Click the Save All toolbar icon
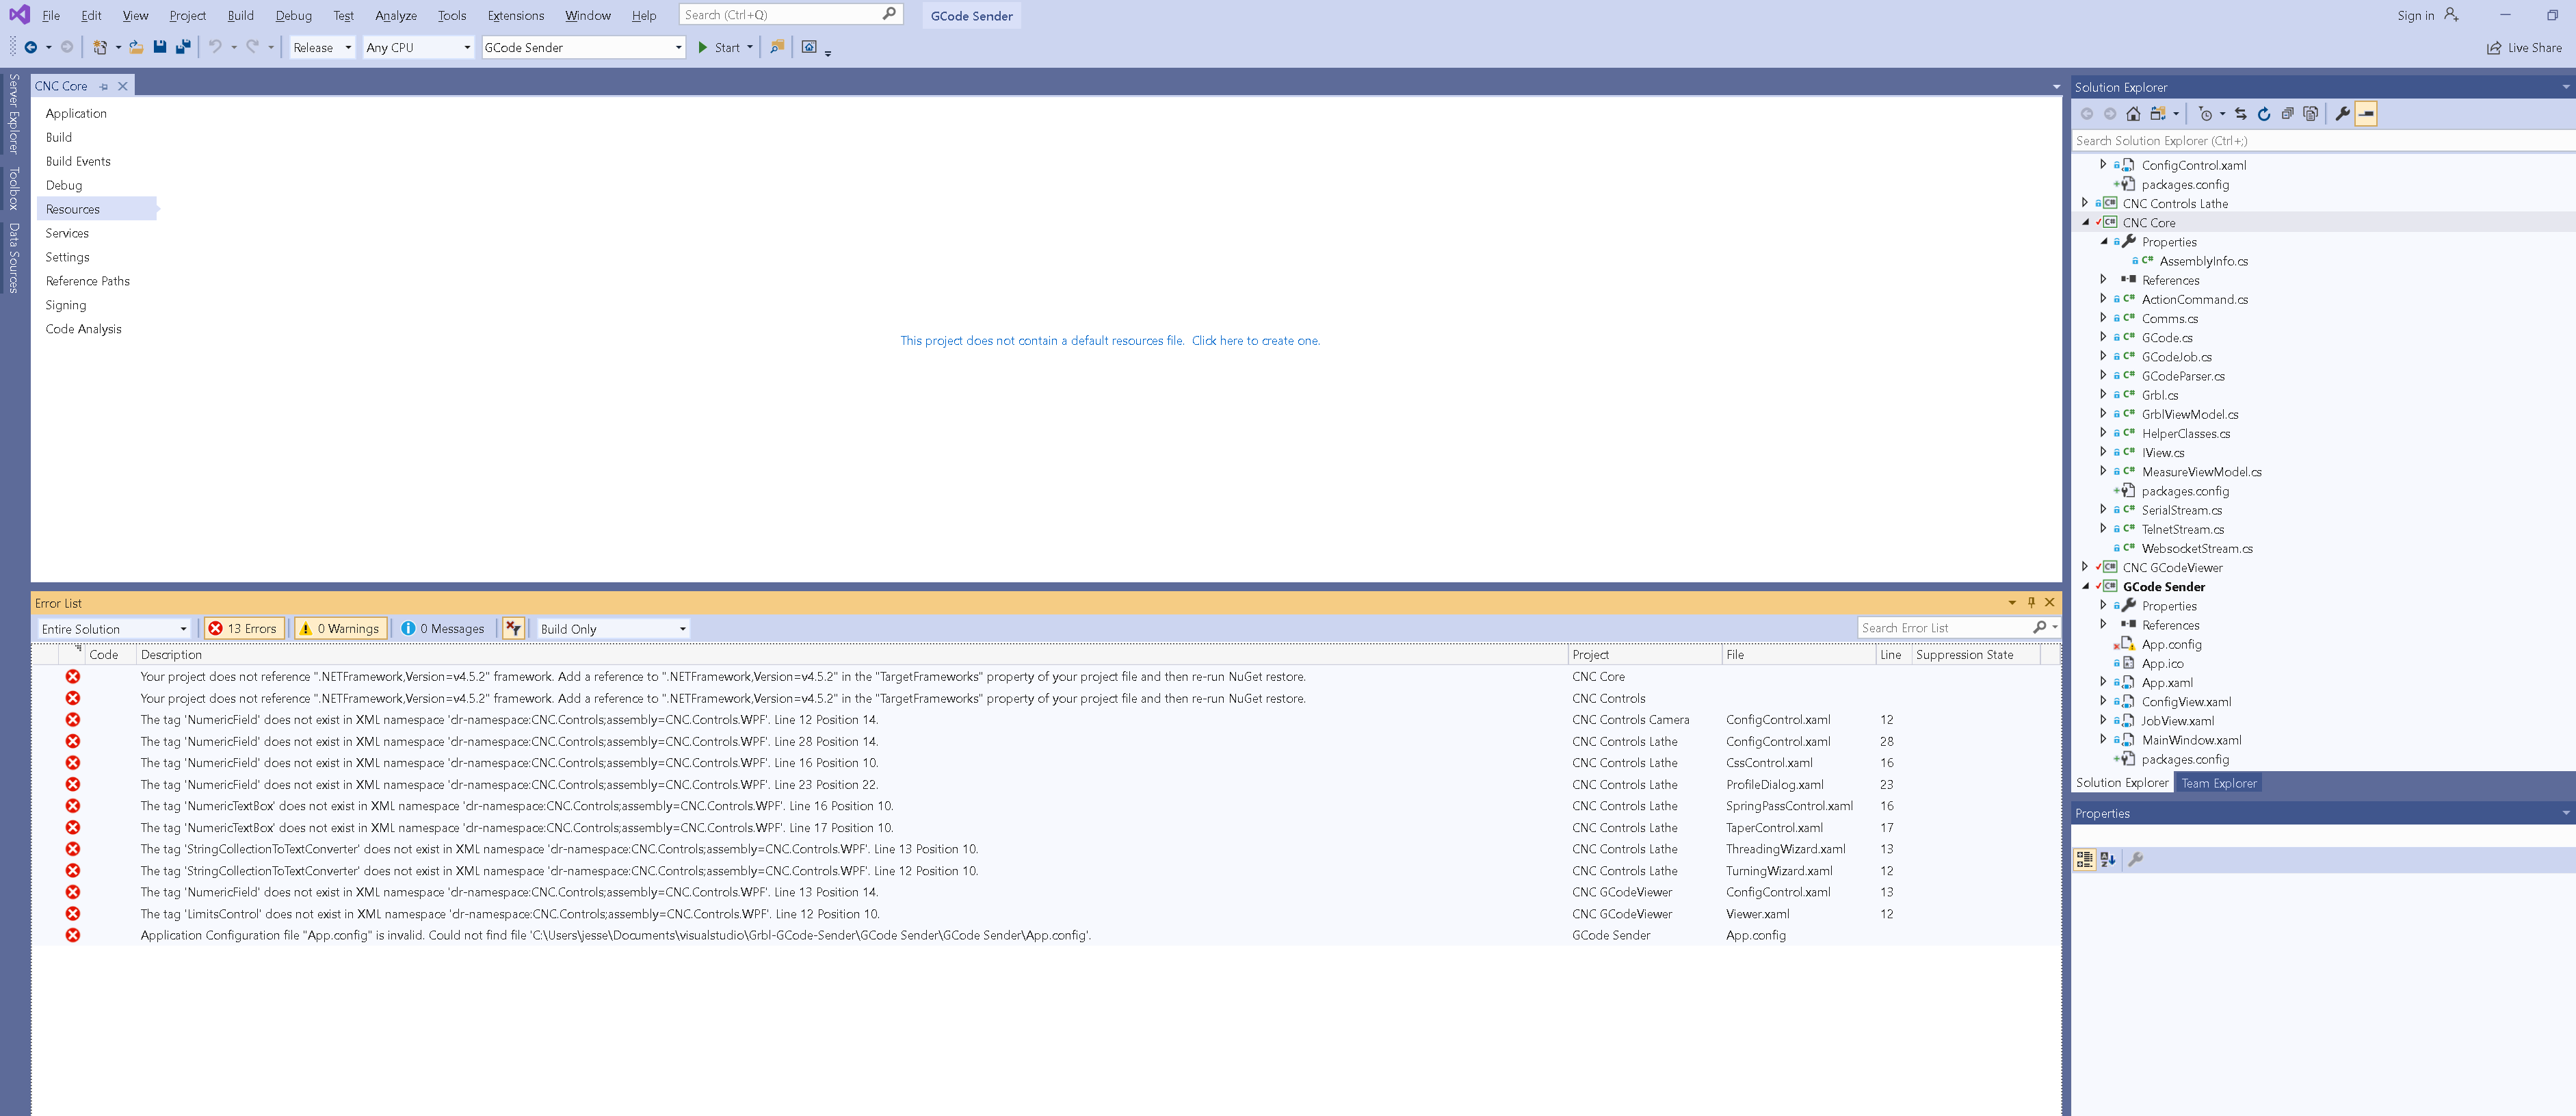Viewport: 2576px width, 1116px height. click(183, 47)
